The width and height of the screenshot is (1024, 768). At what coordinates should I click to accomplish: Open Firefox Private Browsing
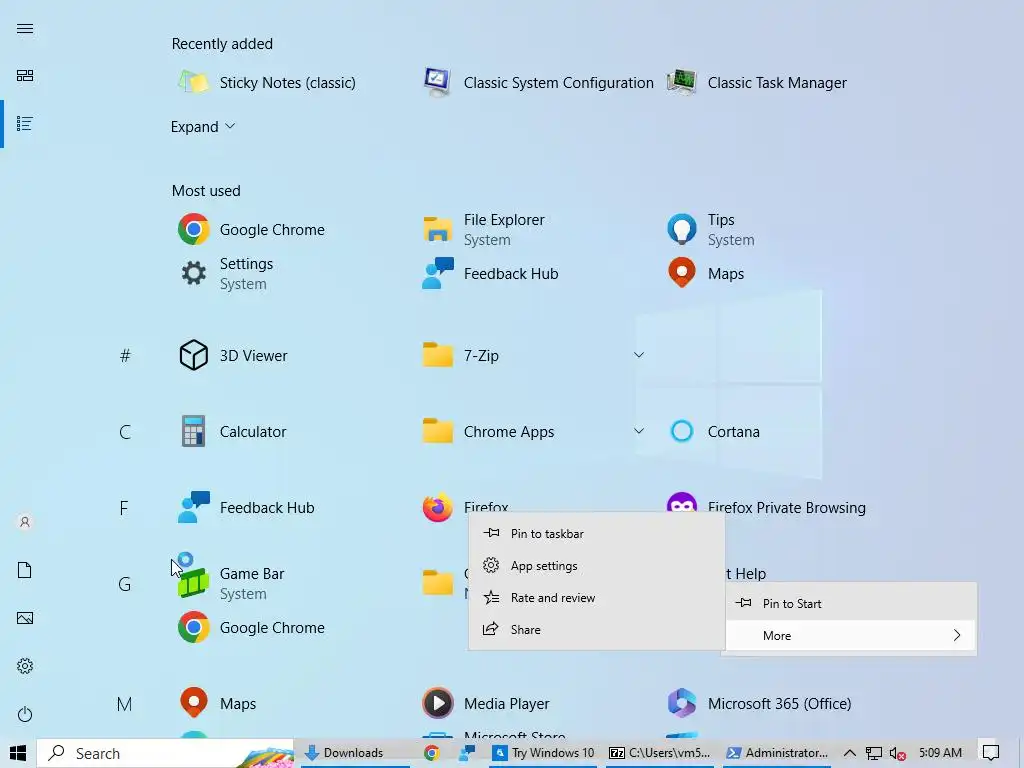766,507
